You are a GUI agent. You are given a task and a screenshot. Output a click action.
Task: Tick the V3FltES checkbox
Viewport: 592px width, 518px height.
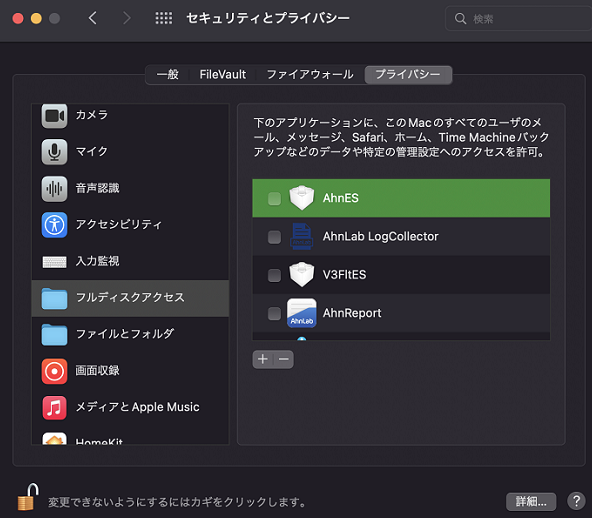[274, 275]
